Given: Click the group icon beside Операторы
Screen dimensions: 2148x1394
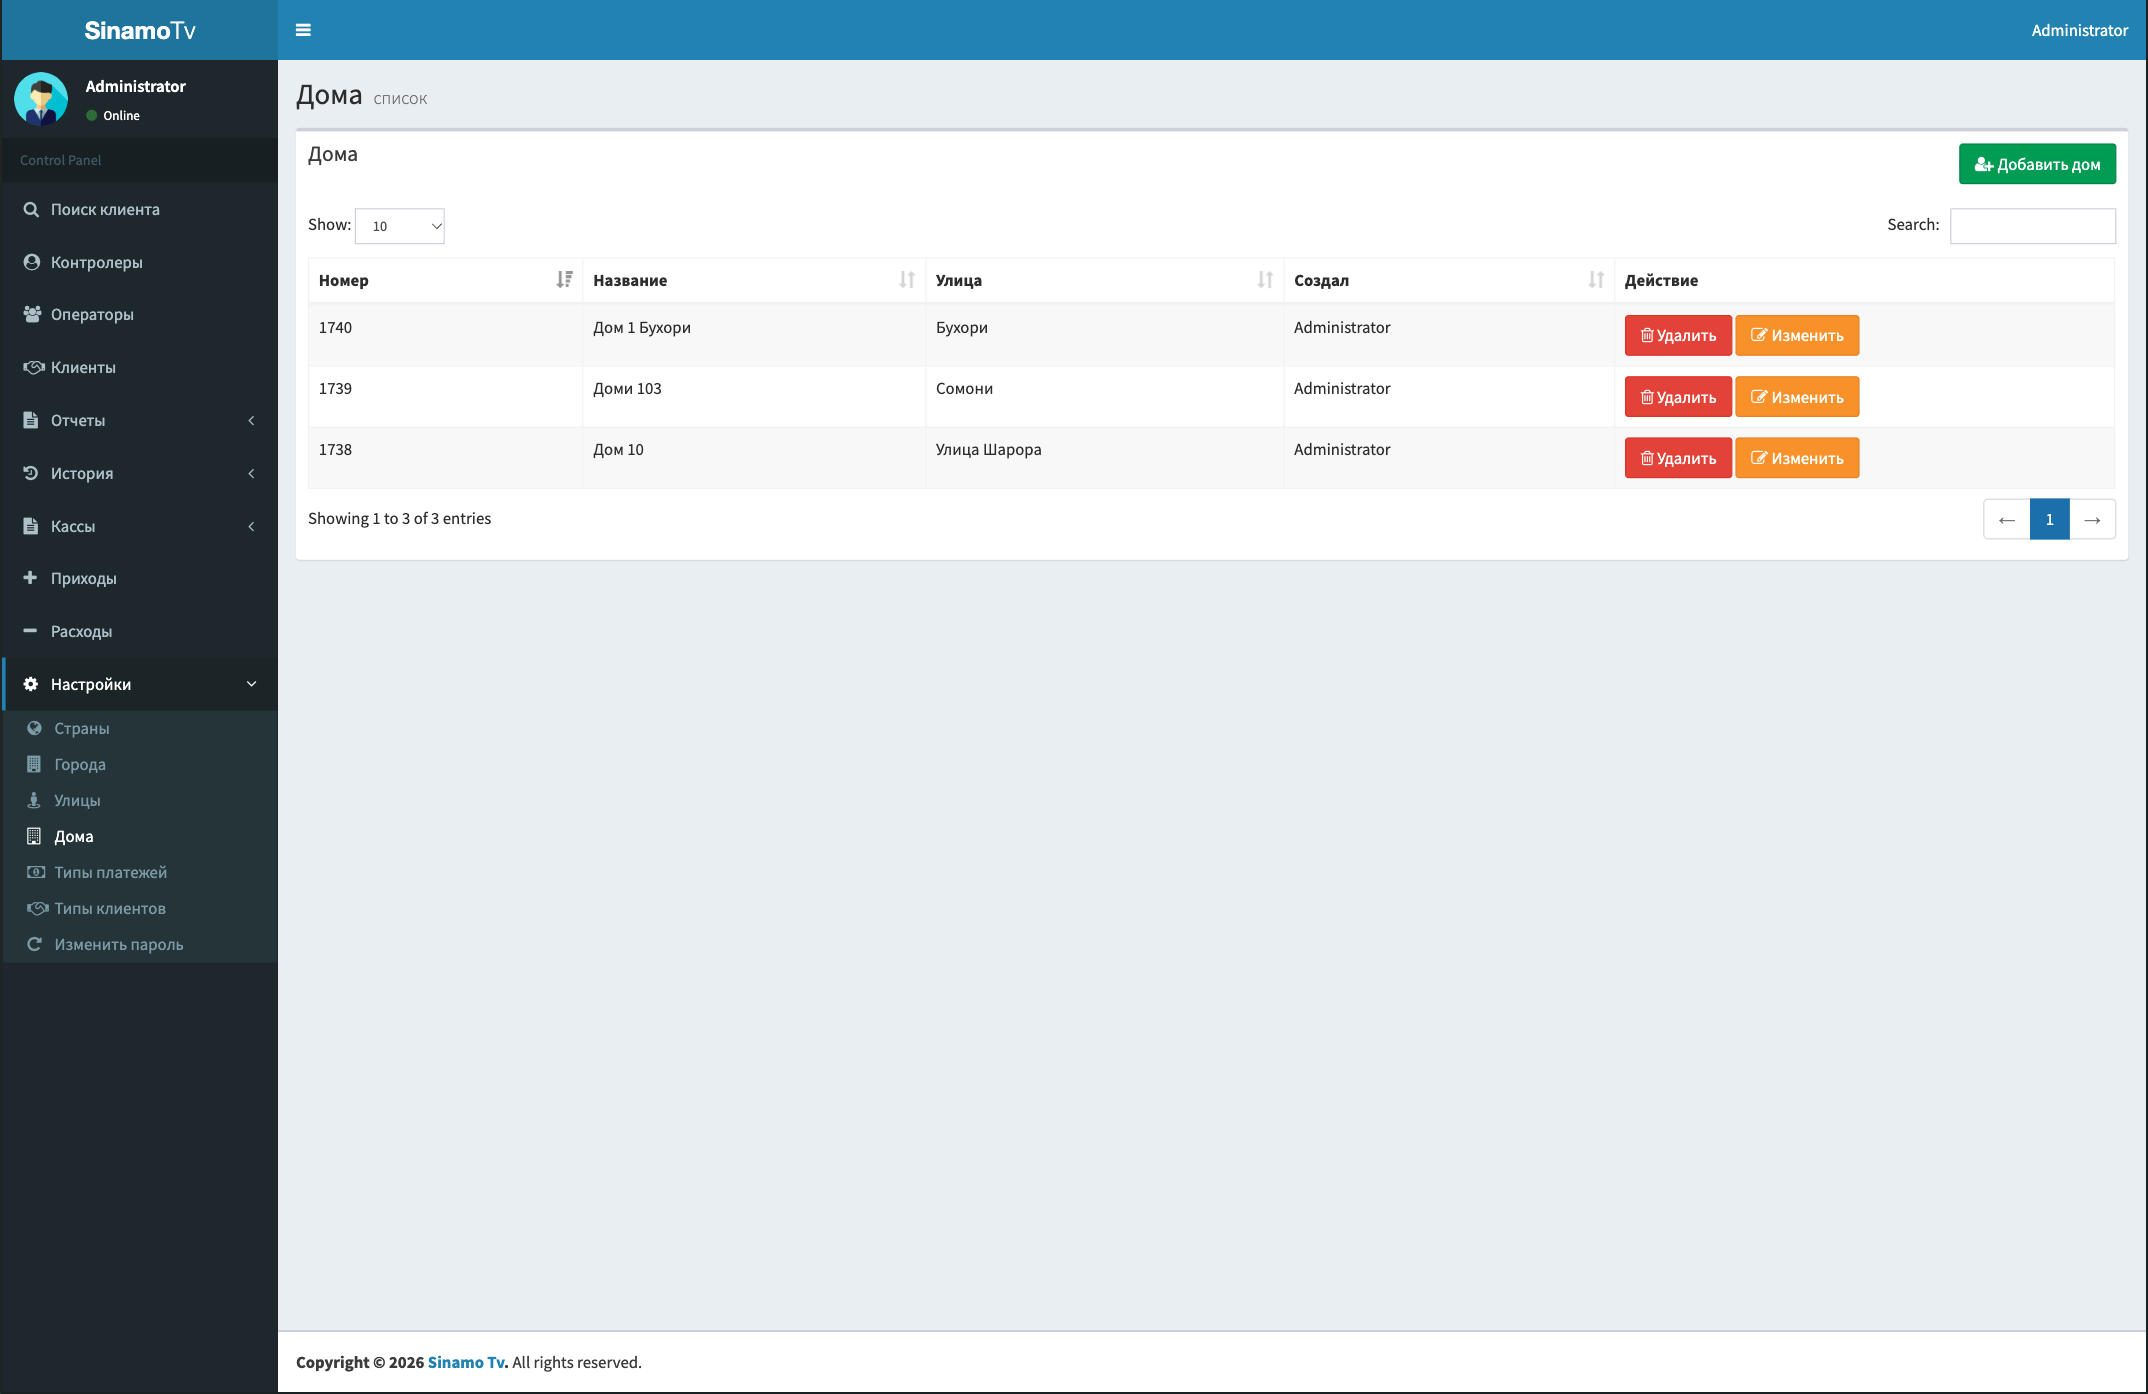Looking at the screenshot, I should pyautogui.click(x=32, y=314).
